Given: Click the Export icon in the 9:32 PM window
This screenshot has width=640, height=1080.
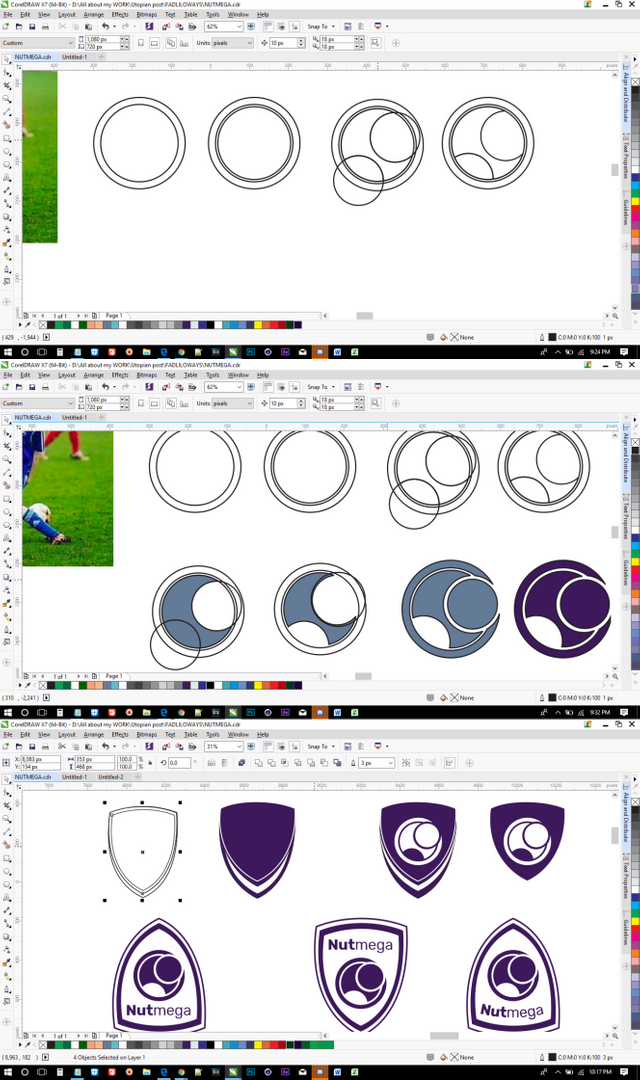Looking at the screenshot, I should [x=179, y=386].
